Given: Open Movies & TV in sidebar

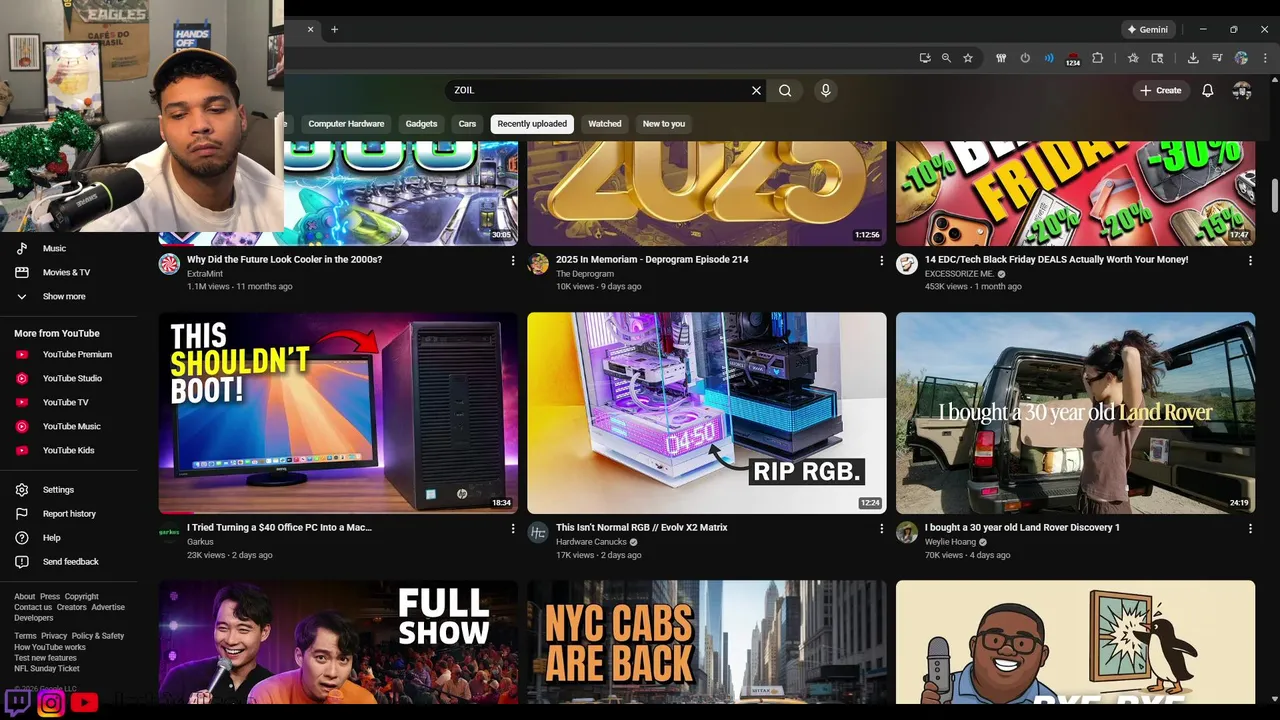Looking at the screenshot, I should tap(68, 272).
